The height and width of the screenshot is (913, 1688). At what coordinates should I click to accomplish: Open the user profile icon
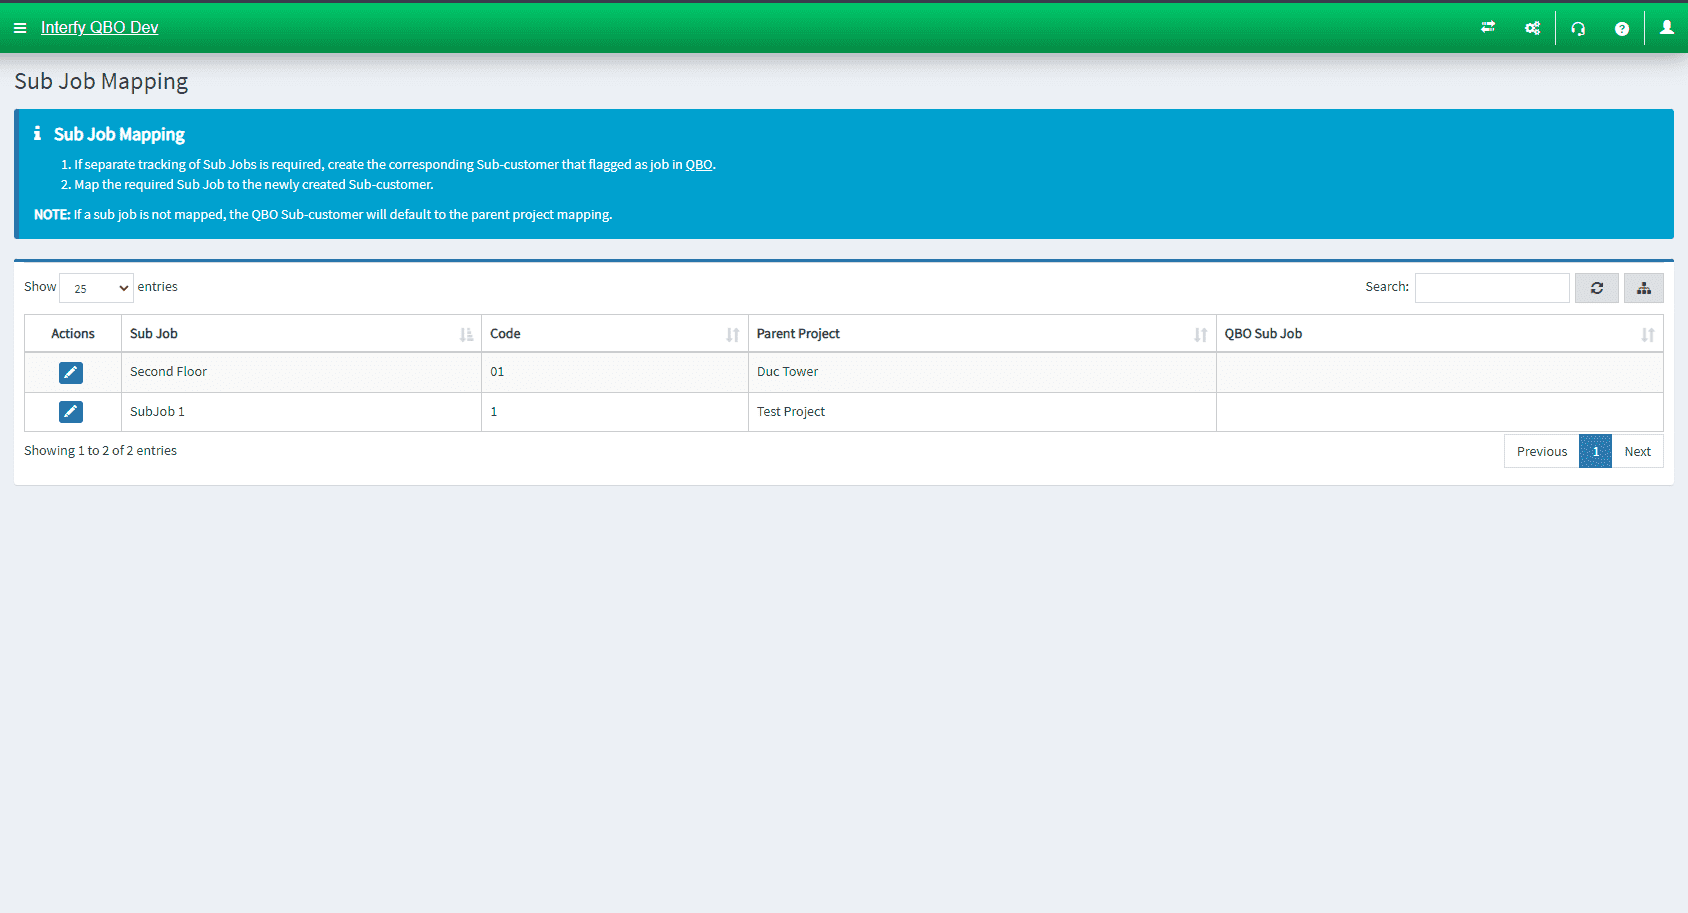pos(1667,28)
